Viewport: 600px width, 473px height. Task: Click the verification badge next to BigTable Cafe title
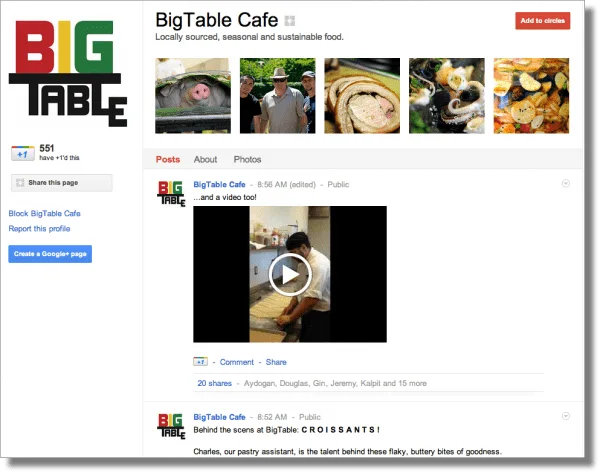click(x=290, y=21)
